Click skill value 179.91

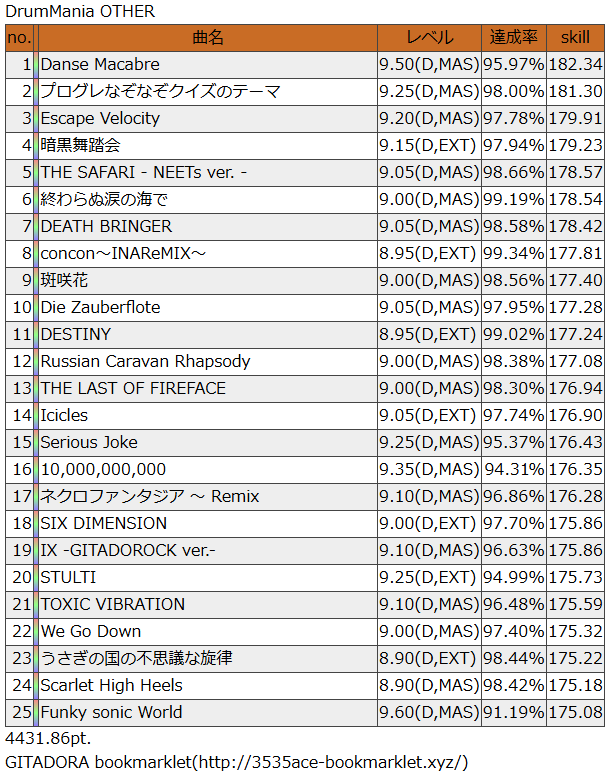point(575,119)
